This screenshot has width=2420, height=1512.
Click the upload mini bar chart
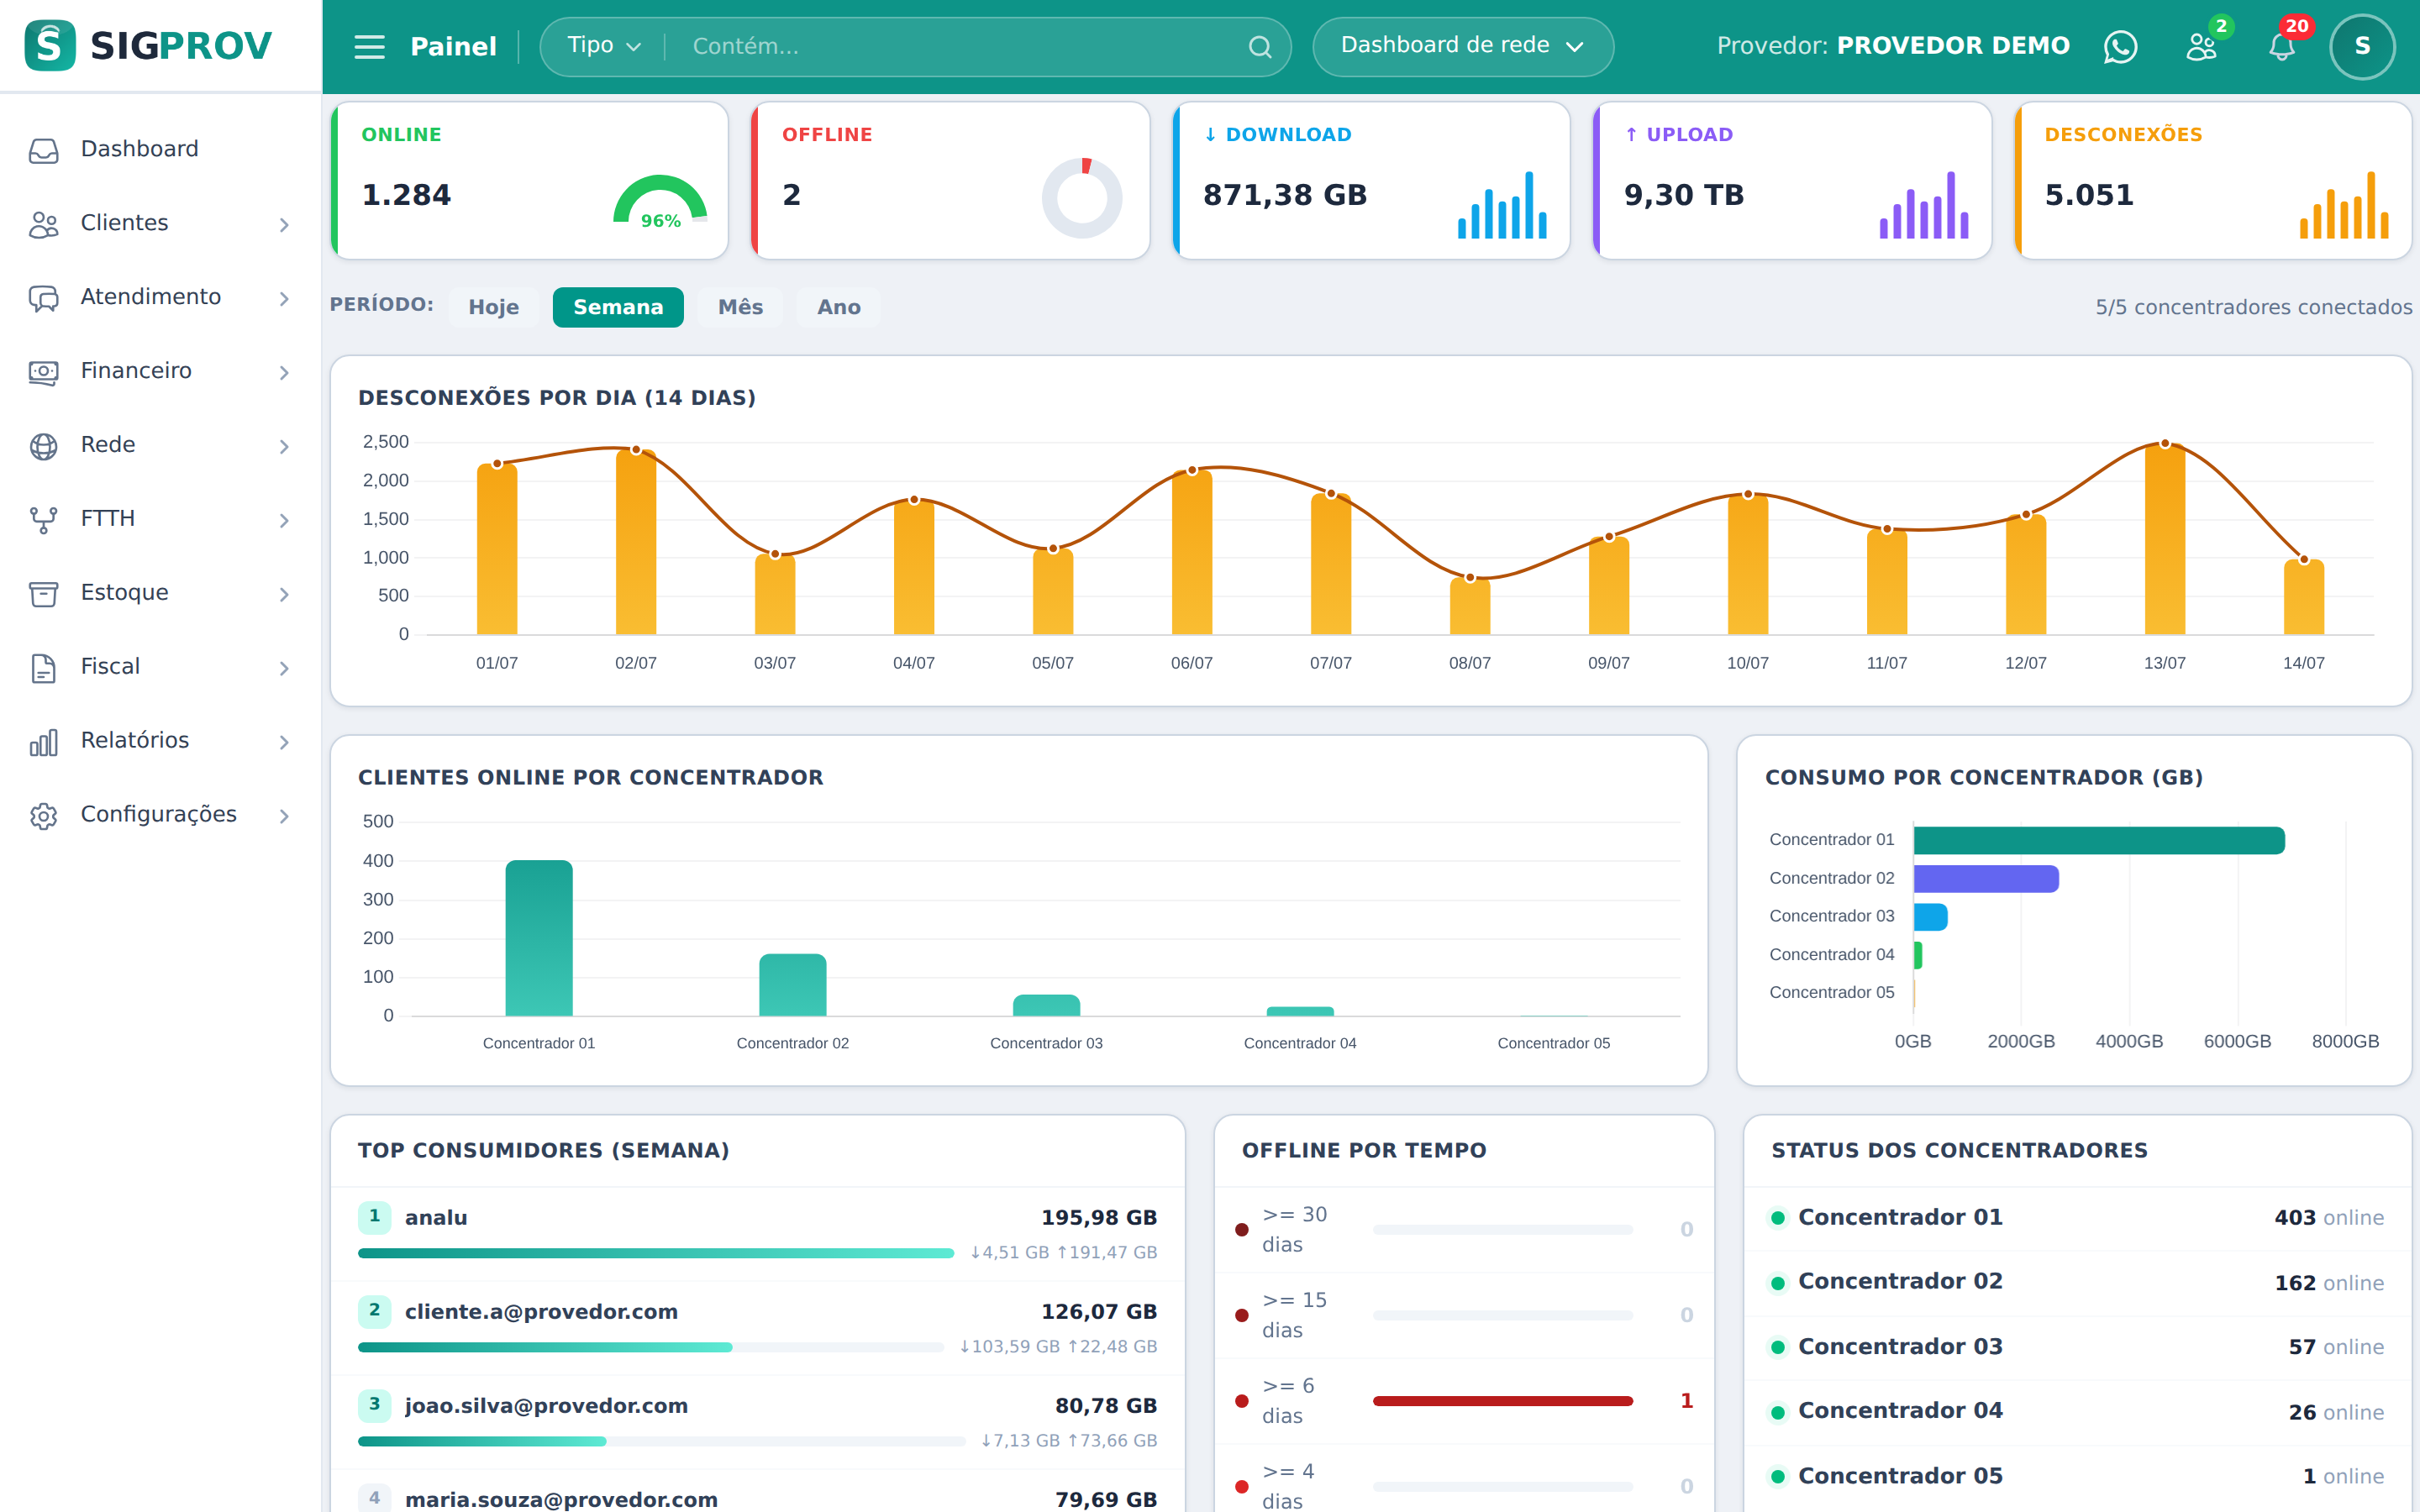coord(1924,205)
